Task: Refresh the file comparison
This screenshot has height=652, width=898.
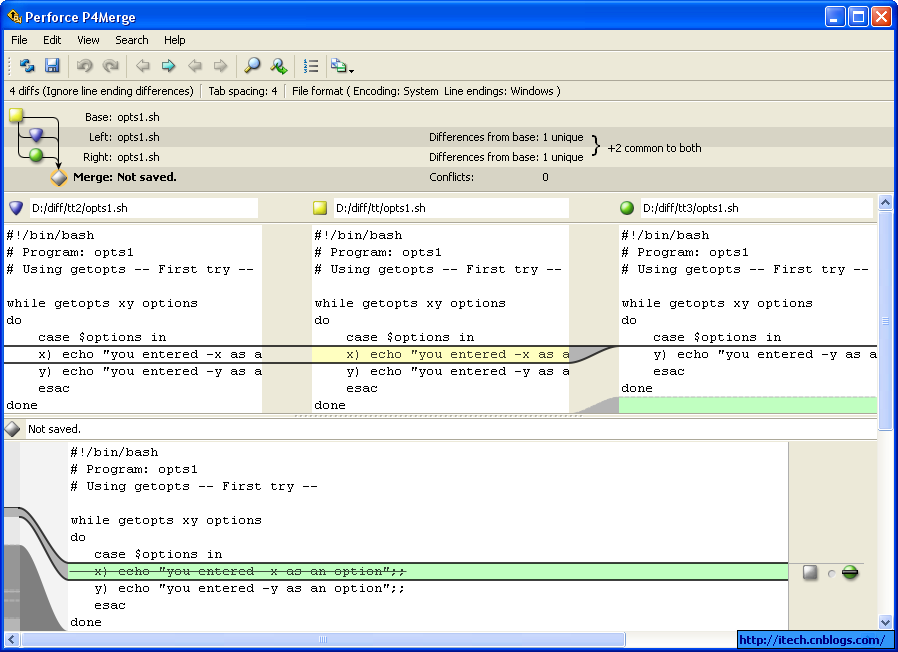Action: point(27,66)
